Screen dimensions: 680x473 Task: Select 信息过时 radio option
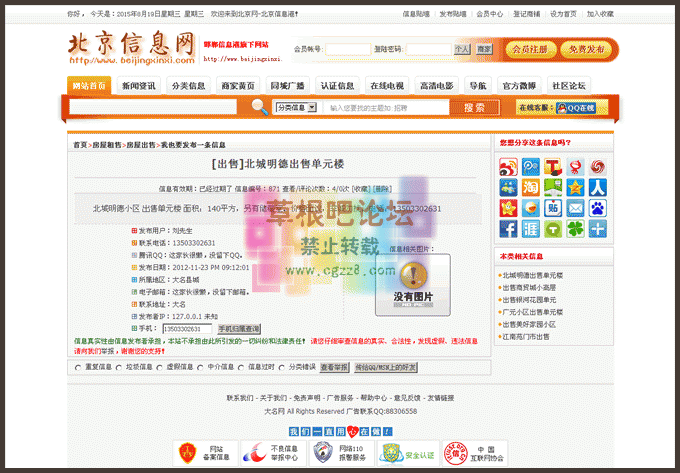(241, 368)
